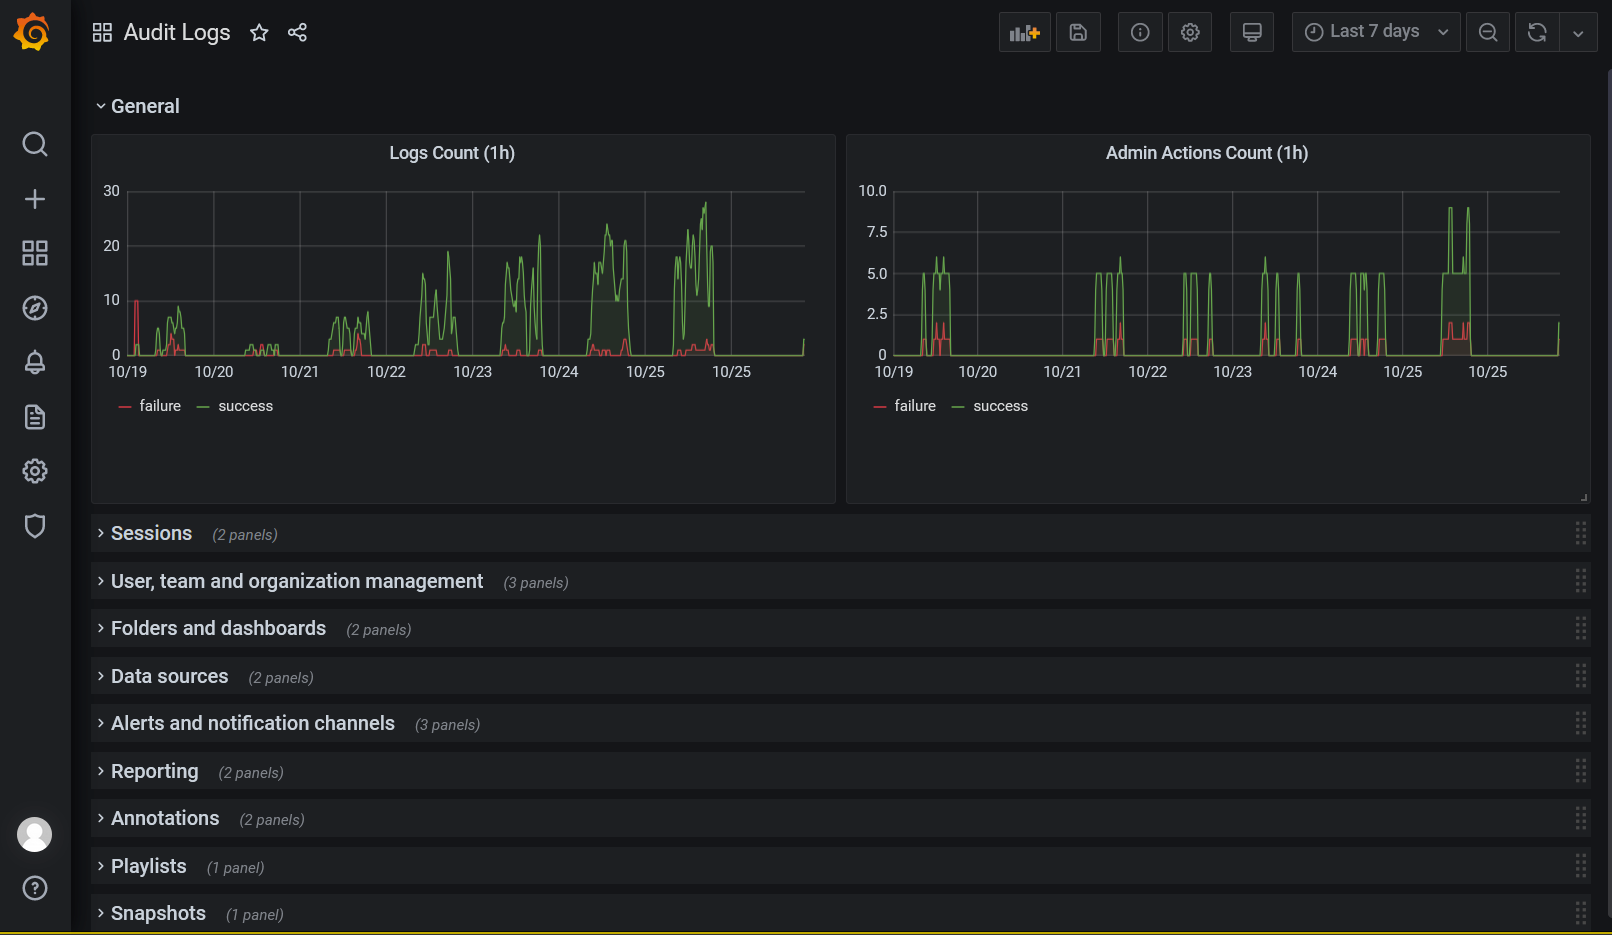Viewport: 1612px width, 935px height.
Task: Open the search dashboards icon in sidebar
Action: pyautogui.click(x=35, y=144)
